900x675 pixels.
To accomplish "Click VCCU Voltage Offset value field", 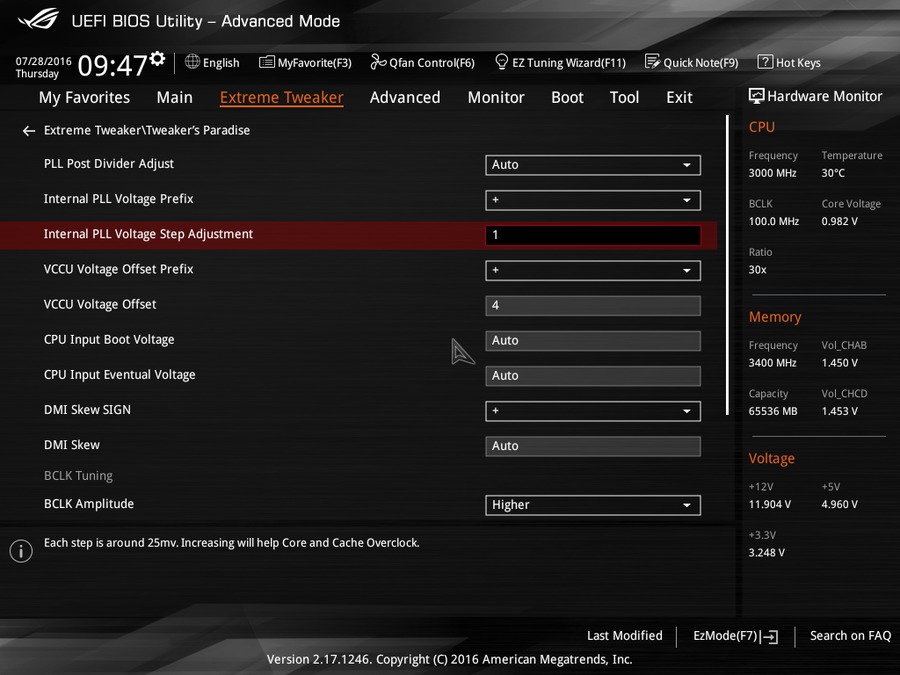I will (593, 305).
